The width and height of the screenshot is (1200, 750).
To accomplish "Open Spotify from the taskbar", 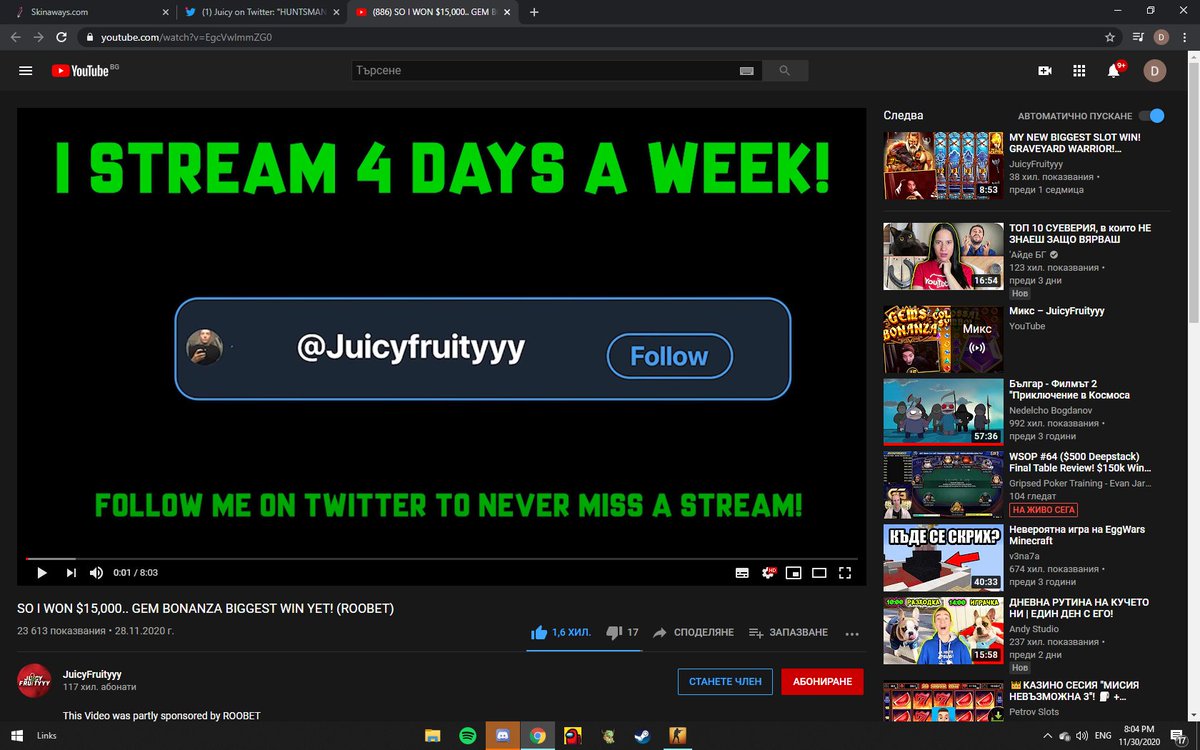I will [x=467, y=735].
